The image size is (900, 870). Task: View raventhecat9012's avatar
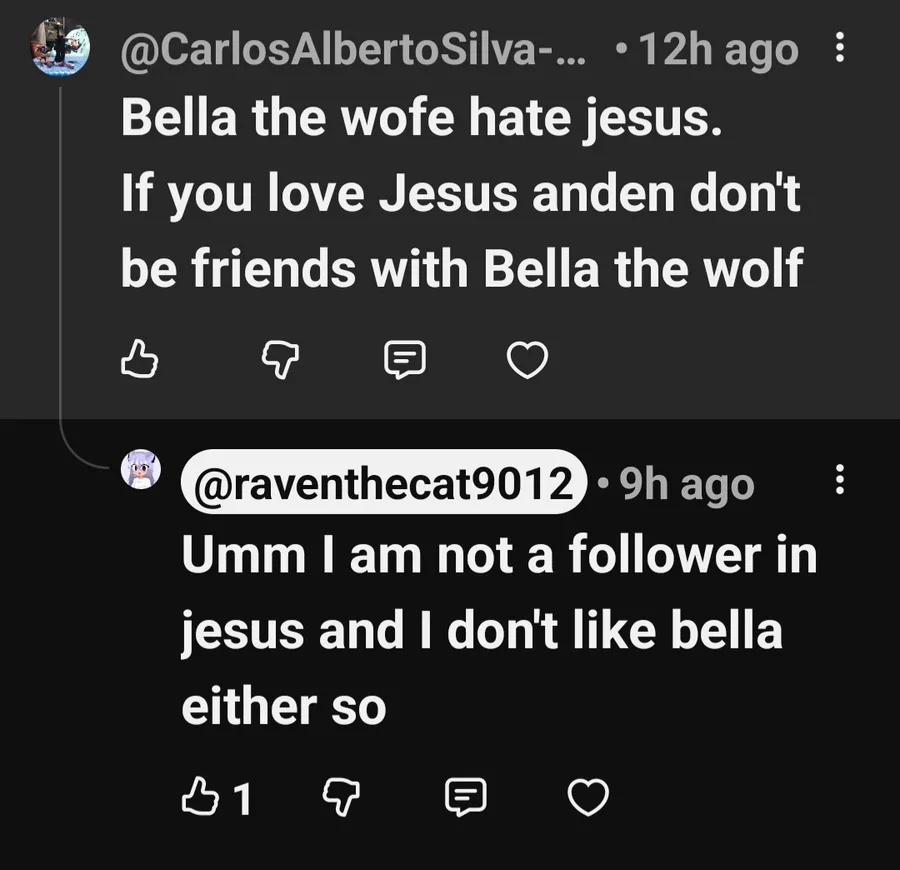(141, 469)
